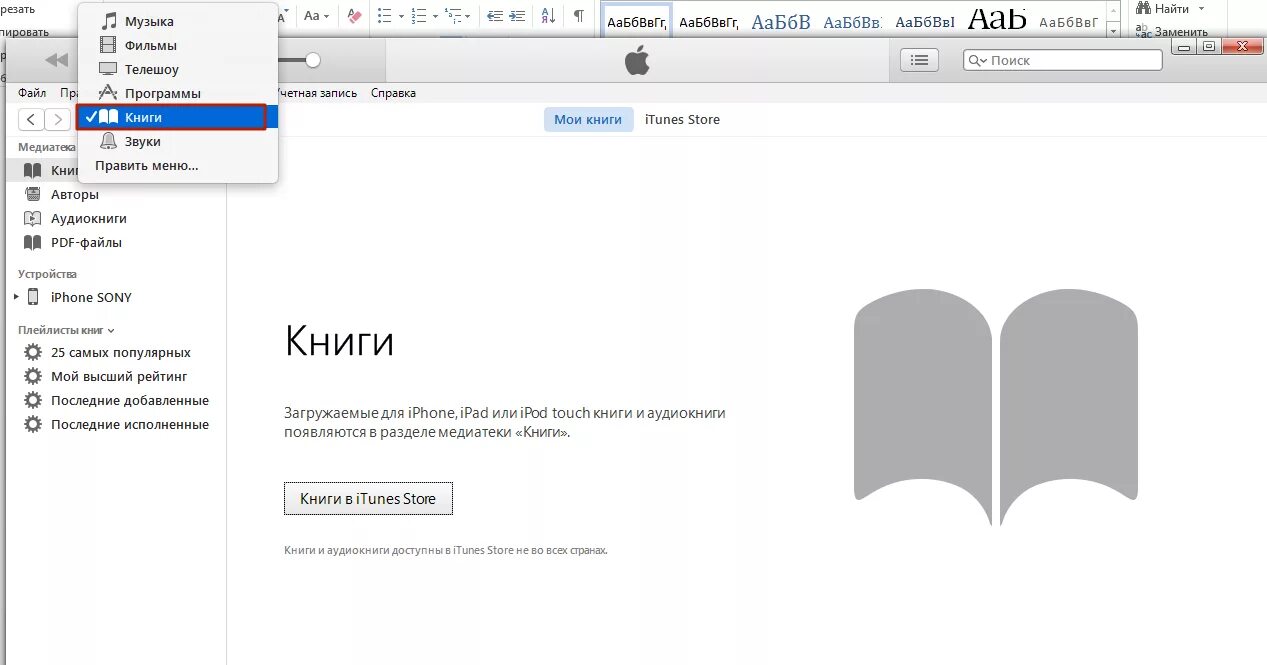Open the Справка menu in iTunes
The height and width of the screenshot is (665, 1267).
tap(393, 93)
